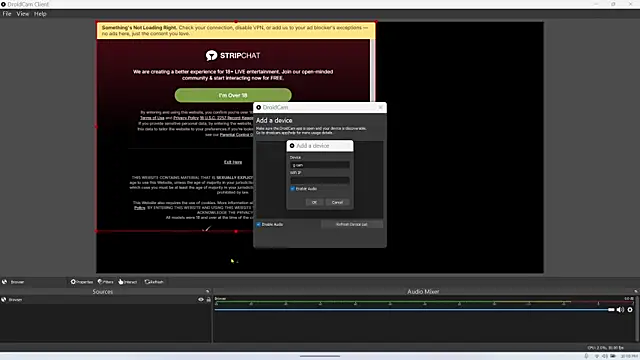Screen dimensions: 640x360
Task: Click Cancel in Add a device dialog
Action: click(x=337, y=202)
